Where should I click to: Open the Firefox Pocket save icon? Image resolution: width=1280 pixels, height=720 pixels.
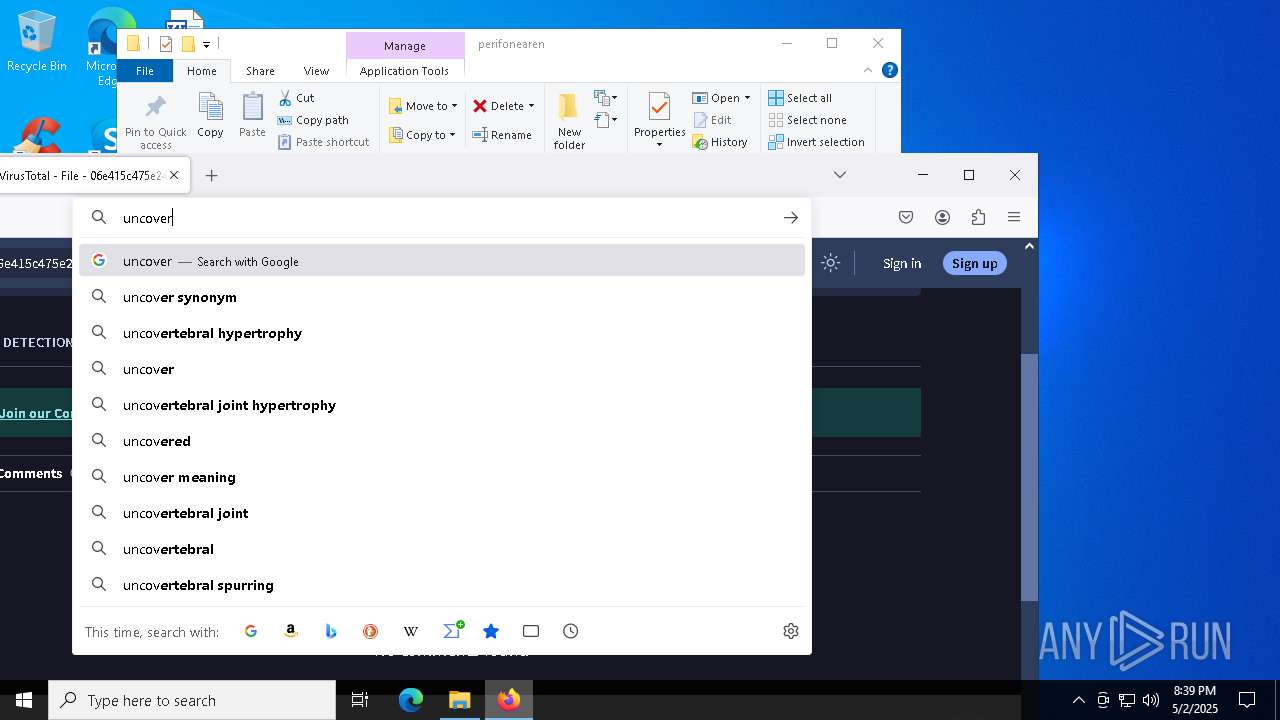pyautogui.click(x=906, y=217)
